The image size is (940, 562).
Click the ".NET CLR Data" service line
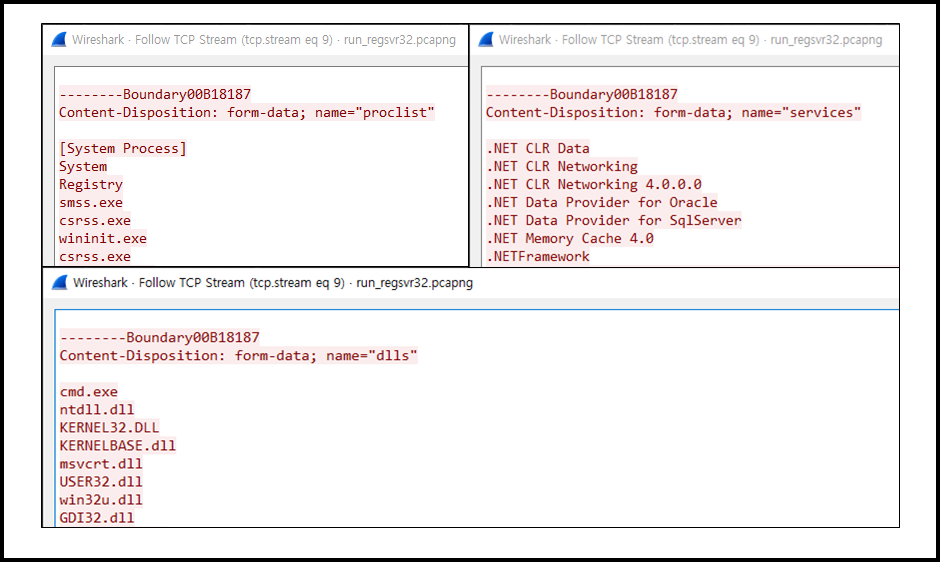coord(538,149)
